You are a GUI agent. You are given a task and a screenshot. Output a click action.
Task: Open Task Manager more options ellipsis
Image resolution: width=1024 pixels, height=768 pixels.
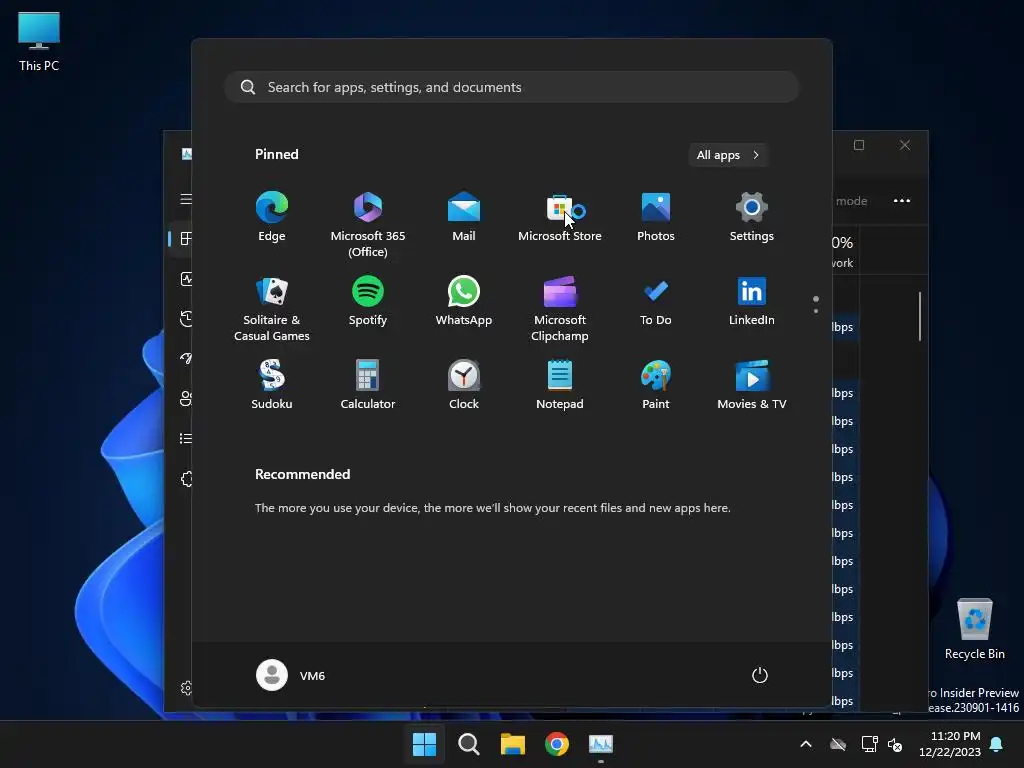[902, 200]
